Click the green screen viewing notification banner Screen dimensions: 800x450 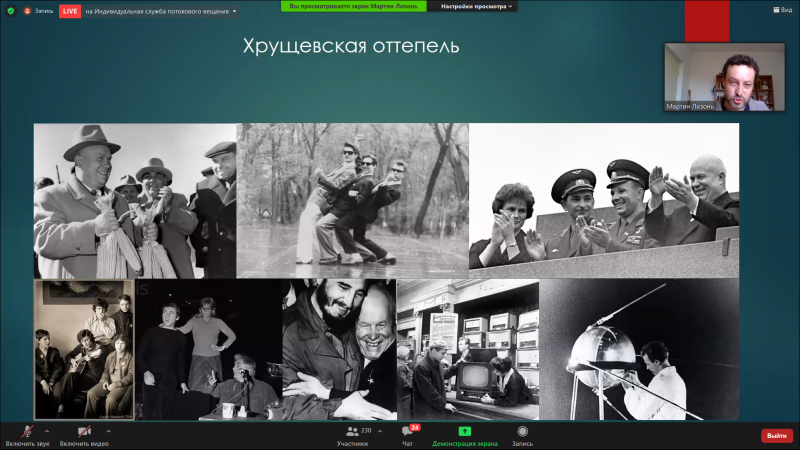click(x=354, y=6)
